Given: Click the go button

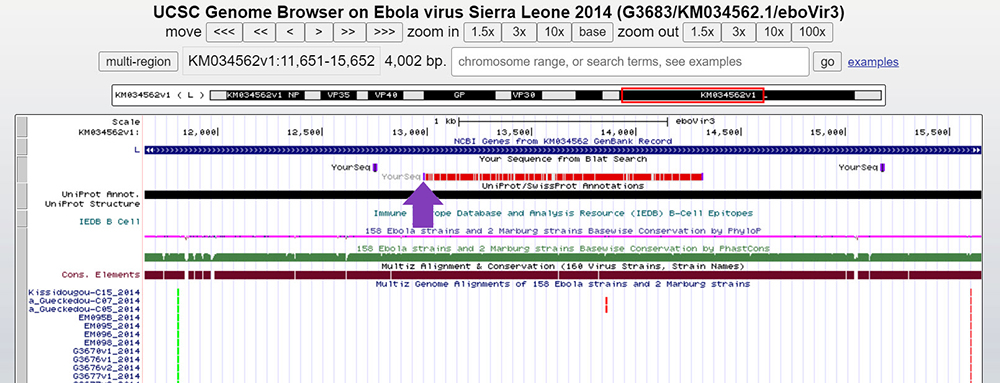Looking at the screenshot, I should (x=827, y=62).
